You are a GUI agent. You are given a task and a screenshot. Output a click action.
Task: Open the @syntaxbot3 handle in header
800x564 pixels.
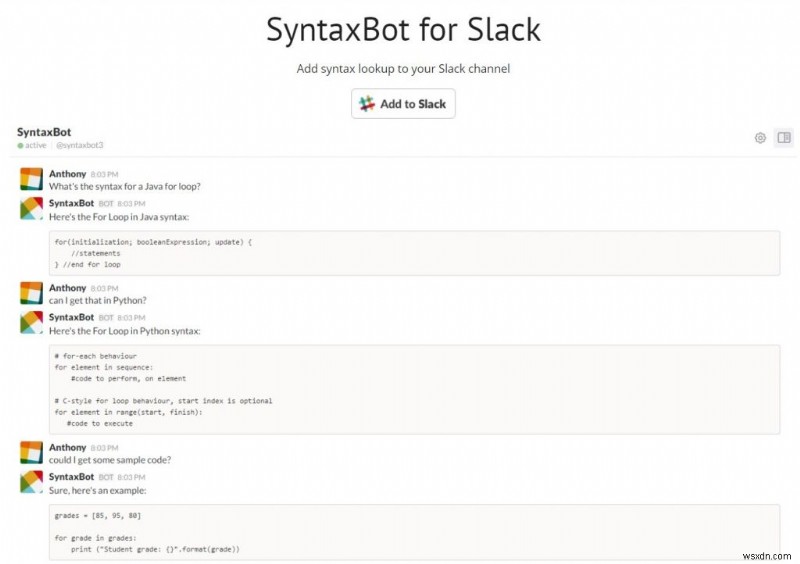[x=80, y=145]
